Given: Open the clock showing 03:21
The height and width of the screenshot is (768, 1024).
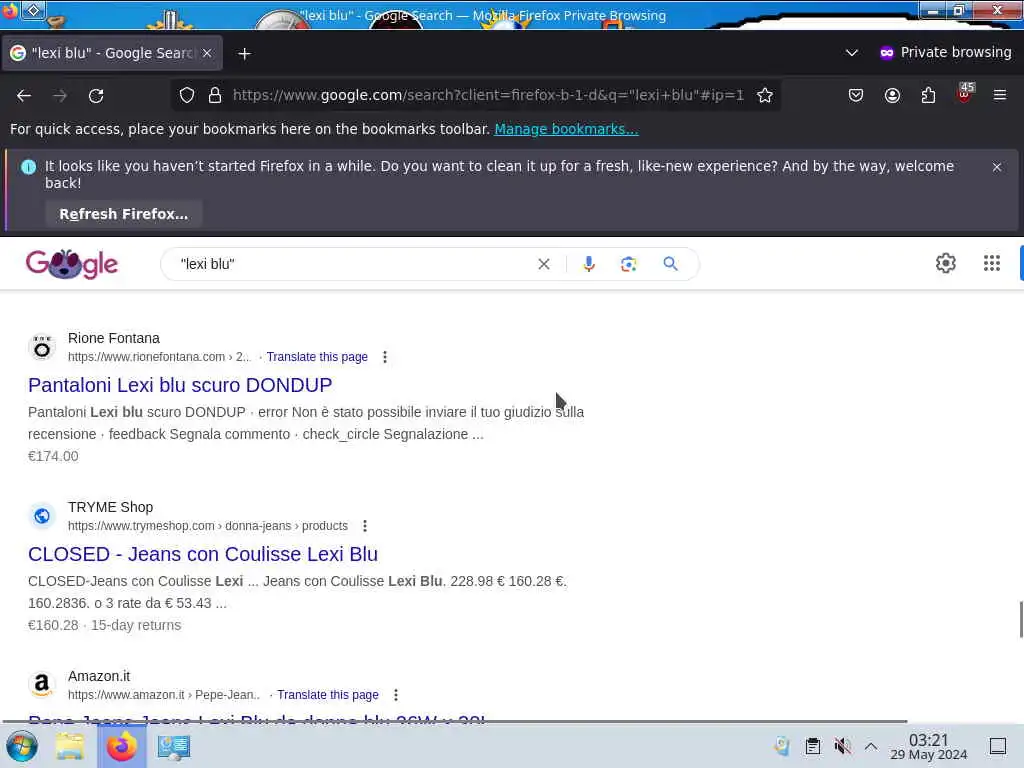Looking at the screenshot, I should click(929, 746).
